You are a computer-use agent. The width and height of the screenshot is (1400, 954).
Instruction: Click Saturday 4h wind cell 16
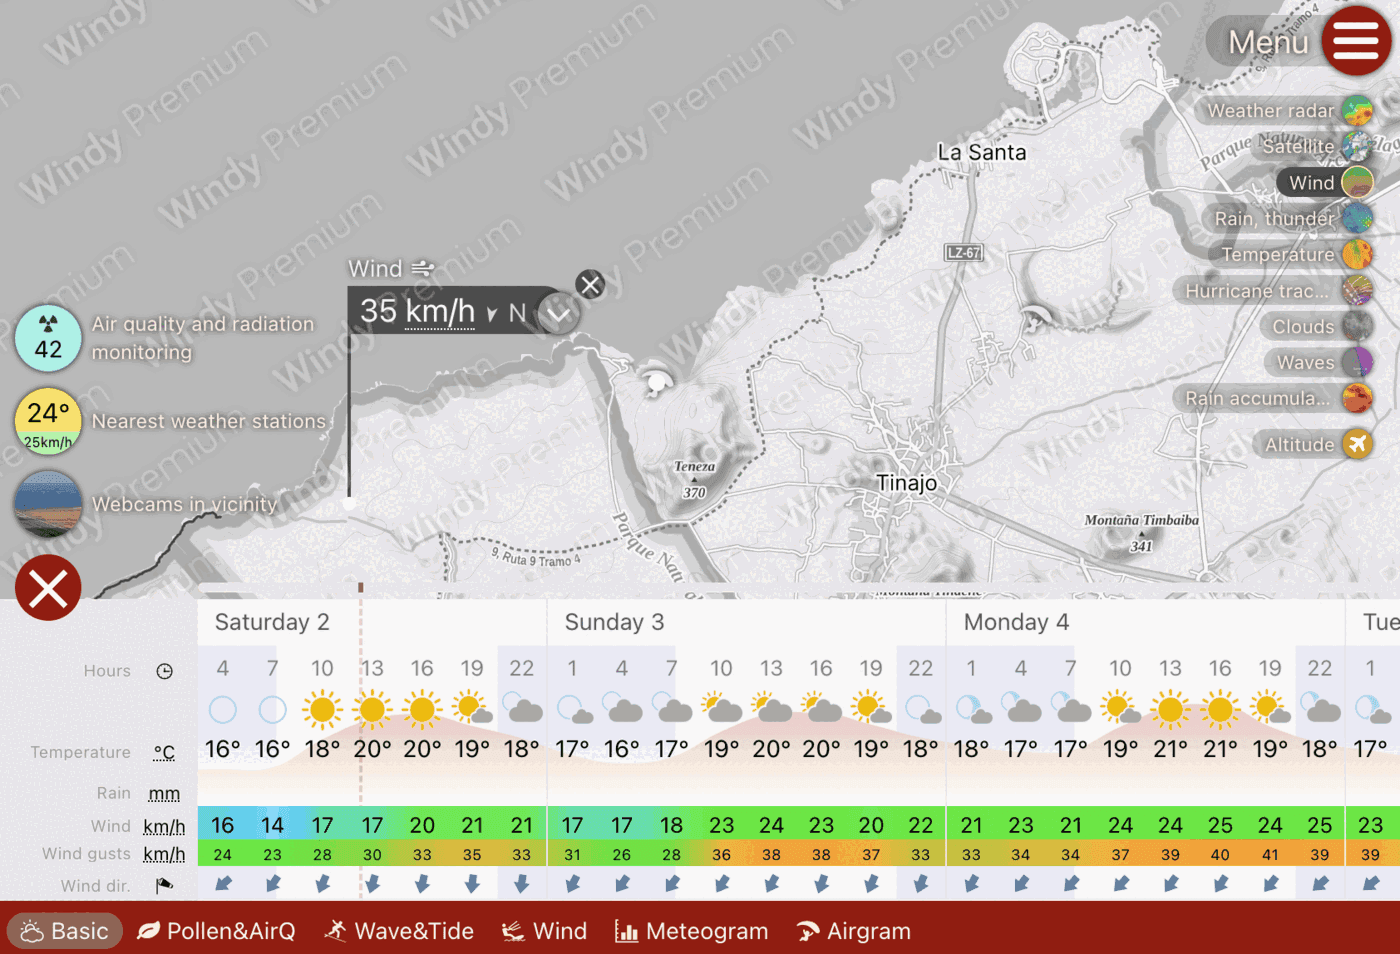pyautogui.click(x=223, y=825)
